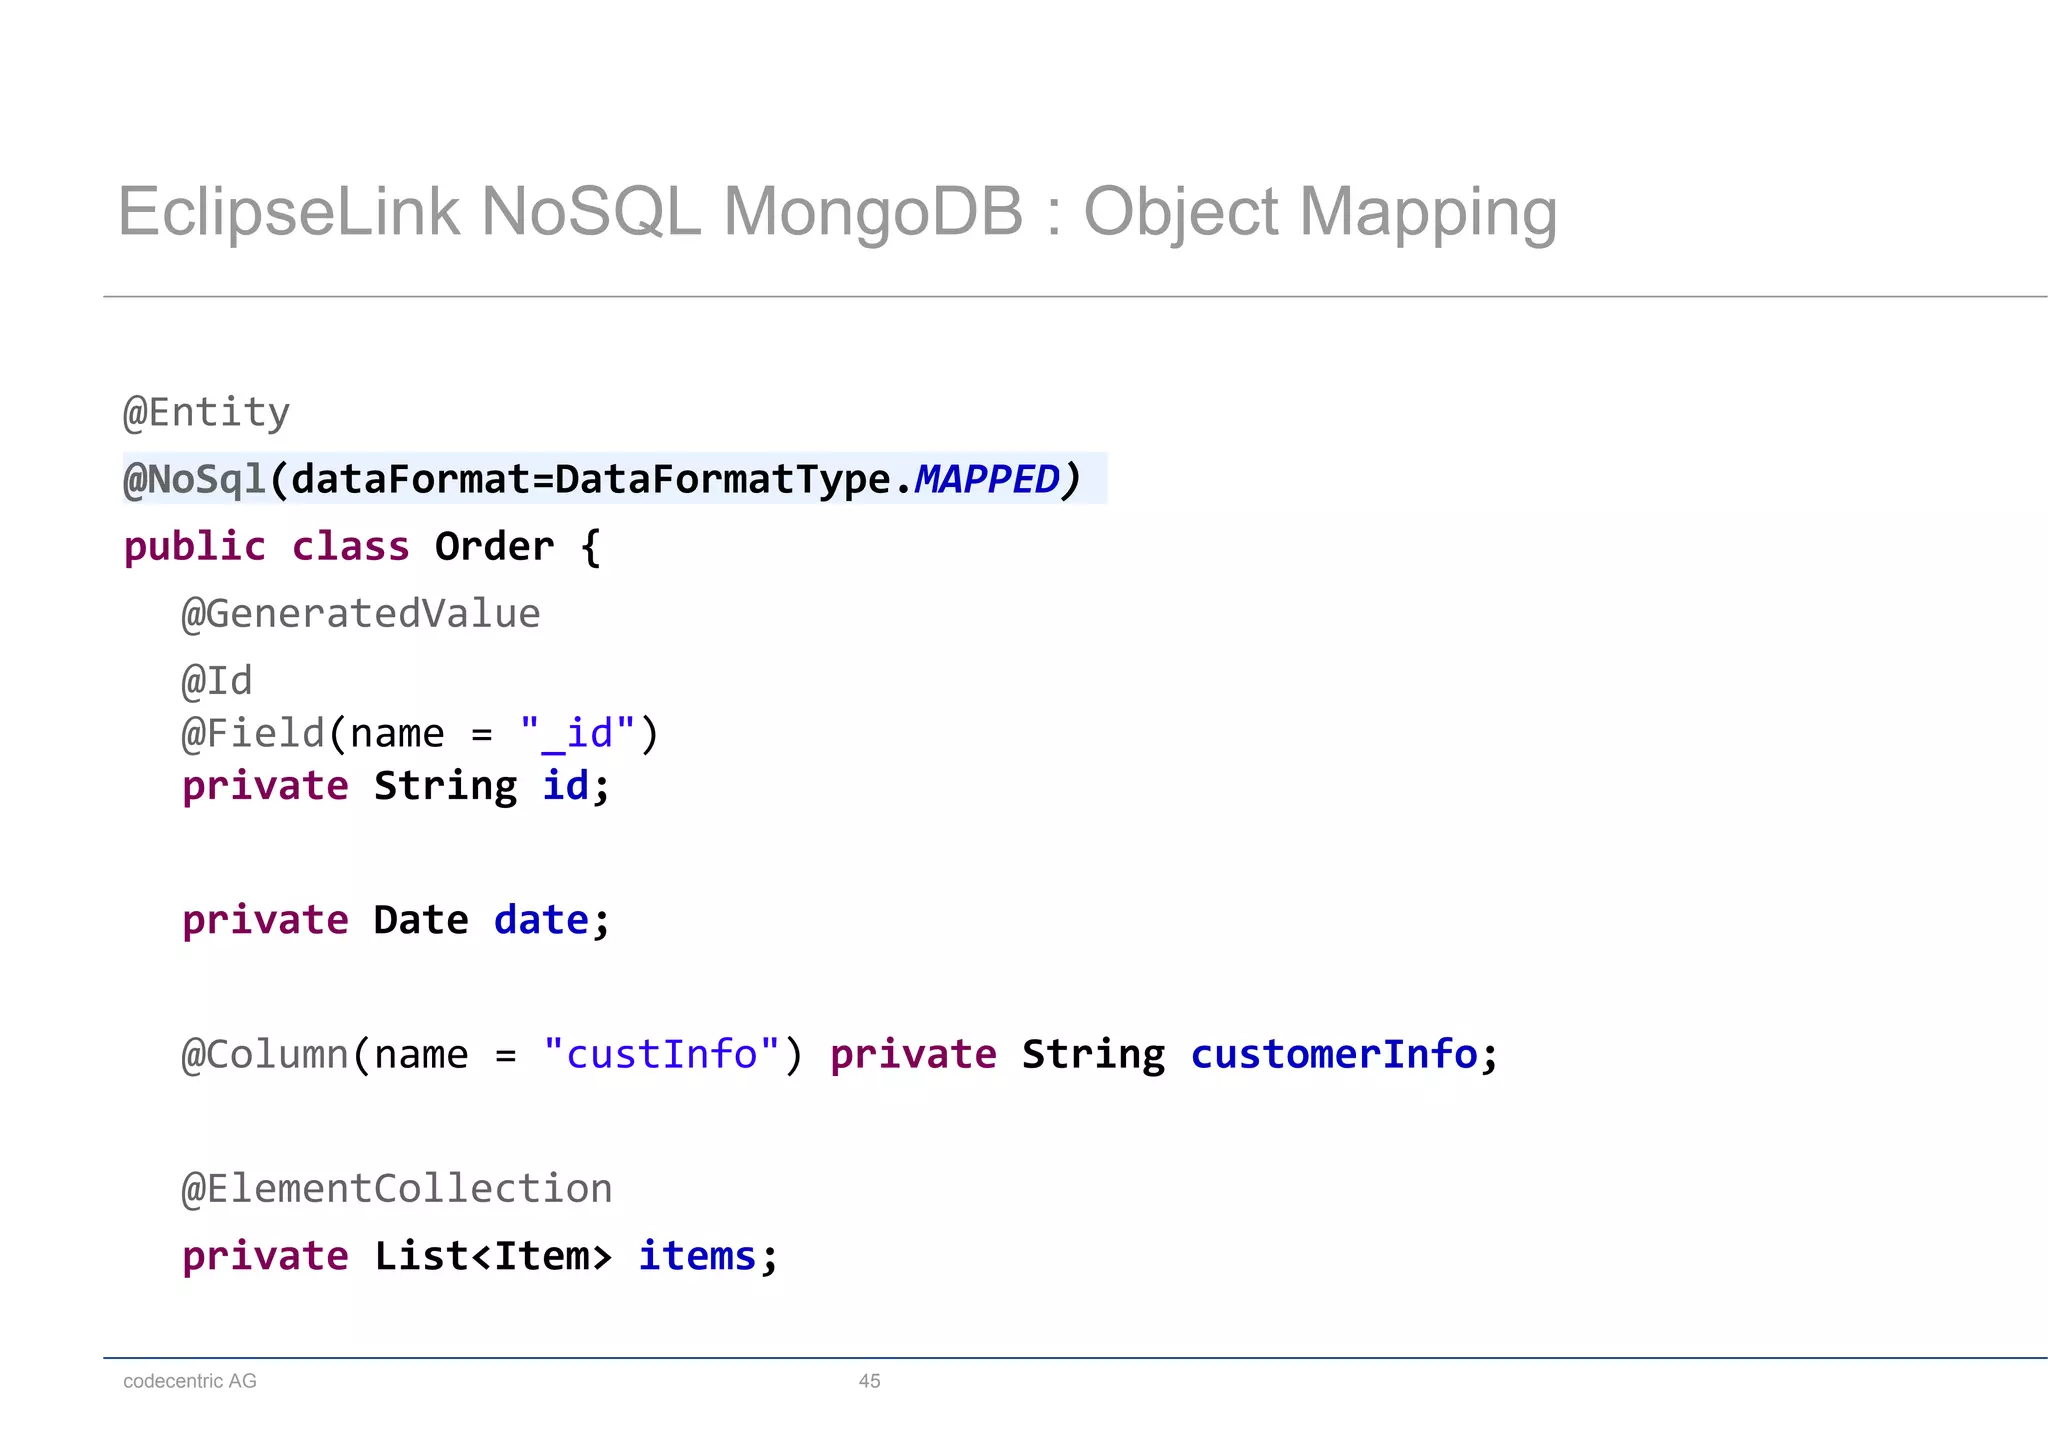Click the '@Field(name = "_id")' line
This screenshot has width=2048, height=1448.
[420, 734]
